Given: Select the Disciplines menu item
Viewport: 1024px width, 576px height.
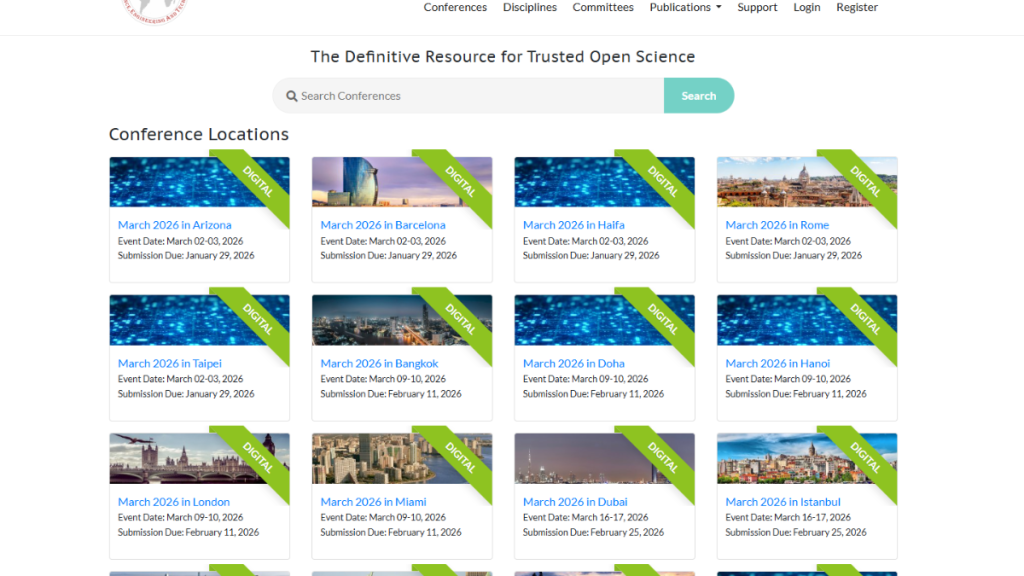Looking at the screenshot, I should (x=529, y=7).
